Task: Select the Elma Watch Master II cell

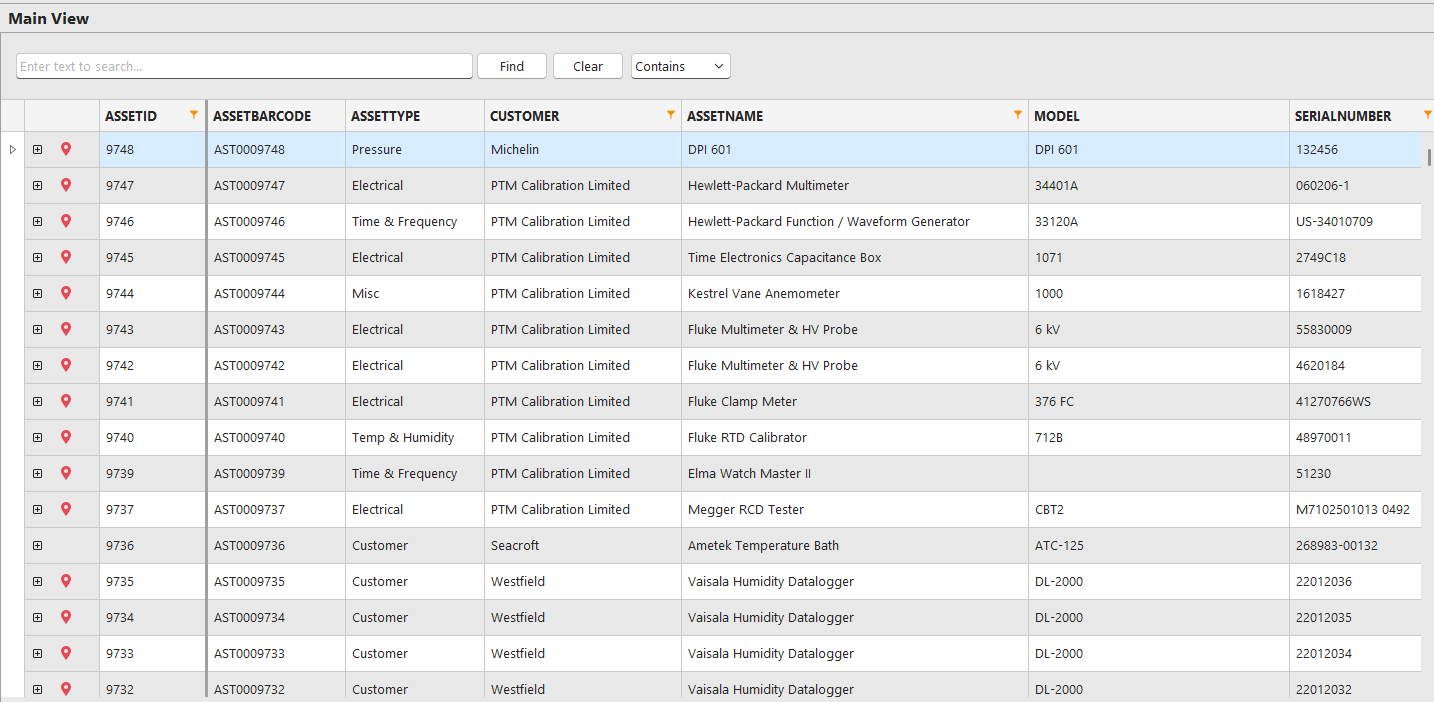Action: (x=855, y=473)
